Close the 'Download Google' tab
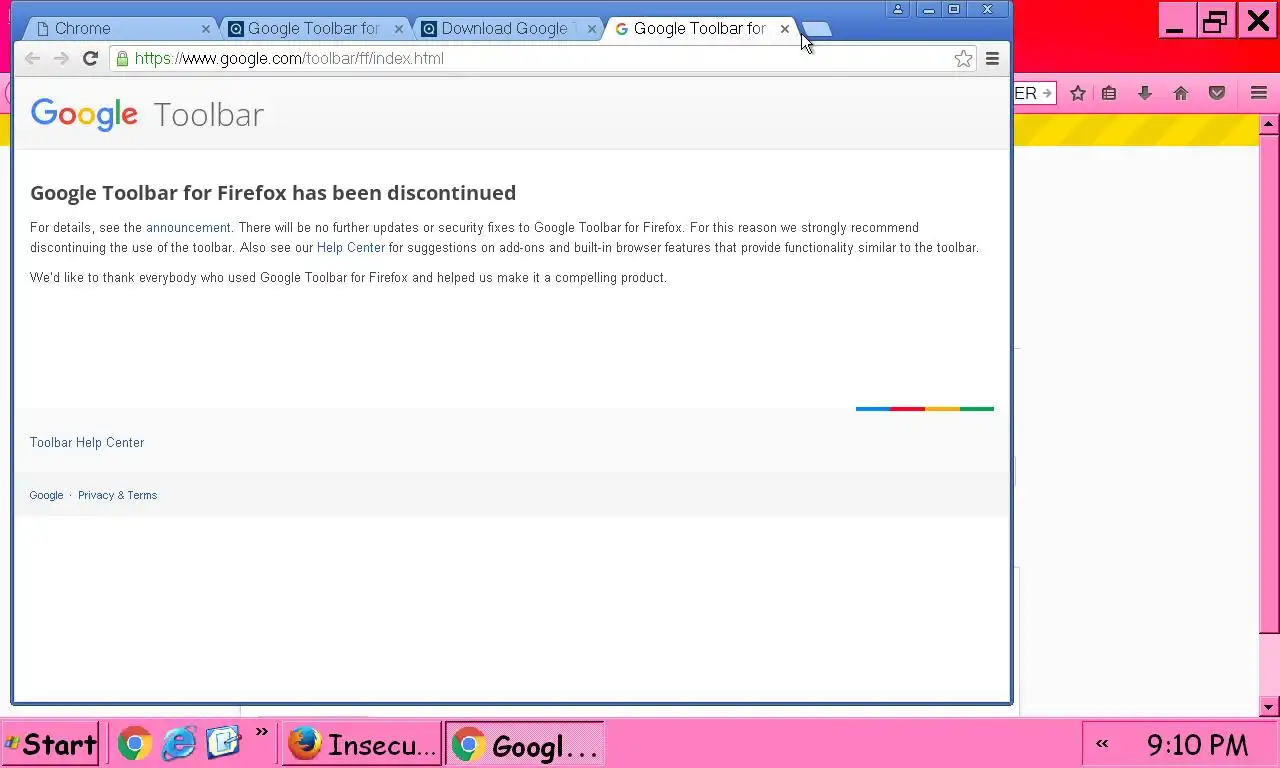Image resolution: width=1280 pixels, height=768 pixels. tap(592, 29)
